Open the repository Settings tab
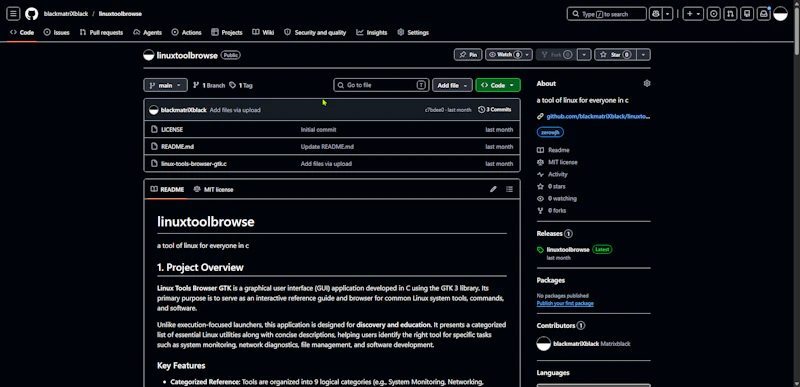The image size is (800, 387). point(413,32)
